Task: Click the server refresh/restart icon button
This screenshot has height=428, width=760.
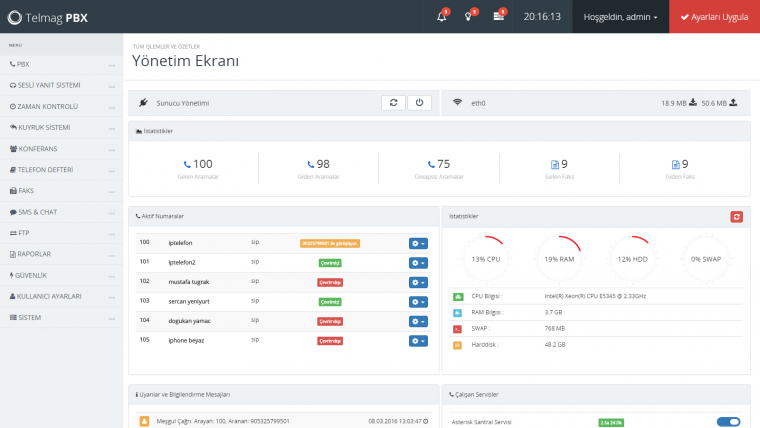Action: (394, 103)
